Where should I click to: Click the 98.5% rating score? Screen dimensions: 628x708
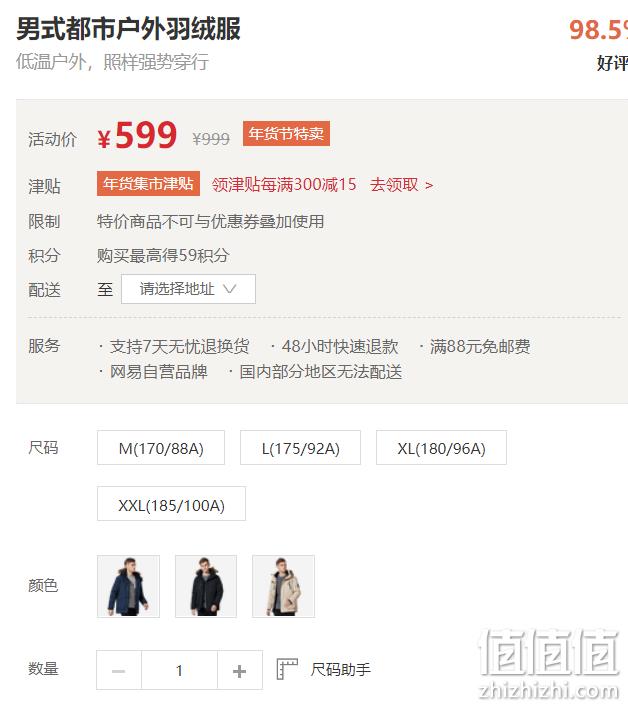tap(598, 30)
